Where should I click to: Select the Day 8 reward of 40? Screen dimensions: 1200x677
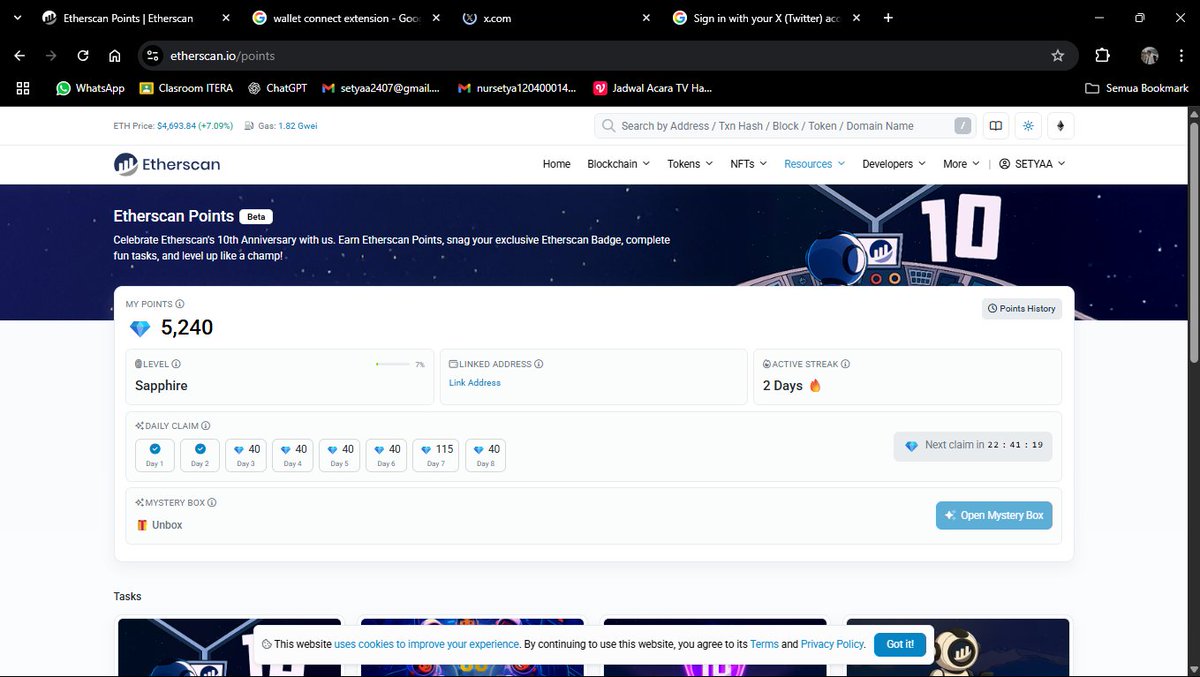point(485,455)
